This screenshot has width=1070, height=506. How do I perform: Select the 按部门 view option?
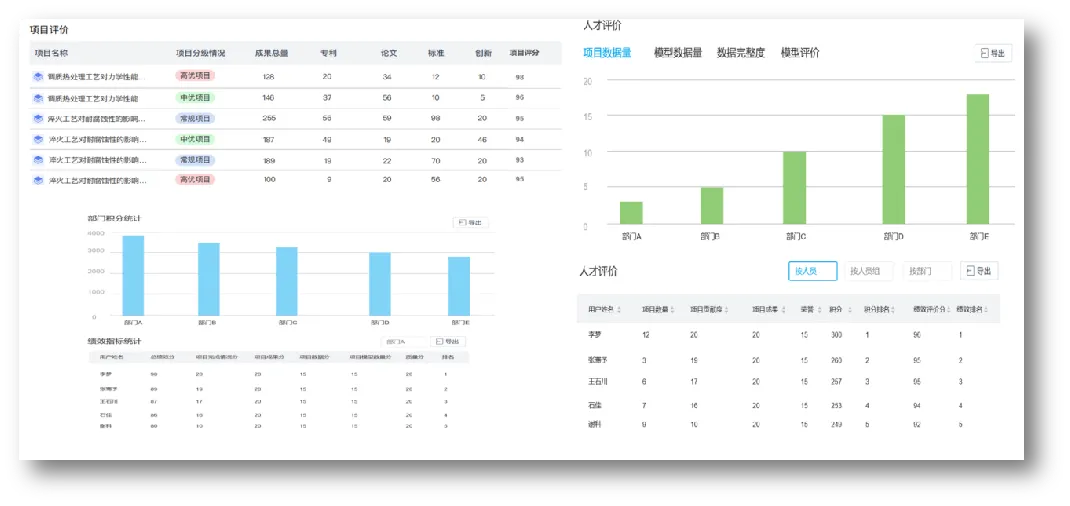tap(927, 271)
